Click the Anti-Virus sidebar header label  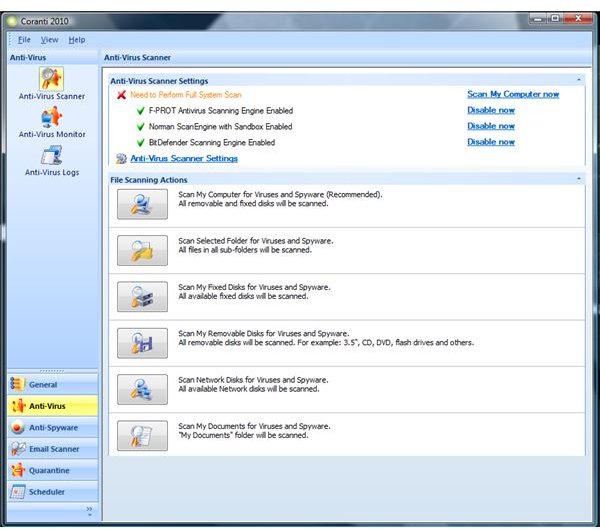click(28, 58)
